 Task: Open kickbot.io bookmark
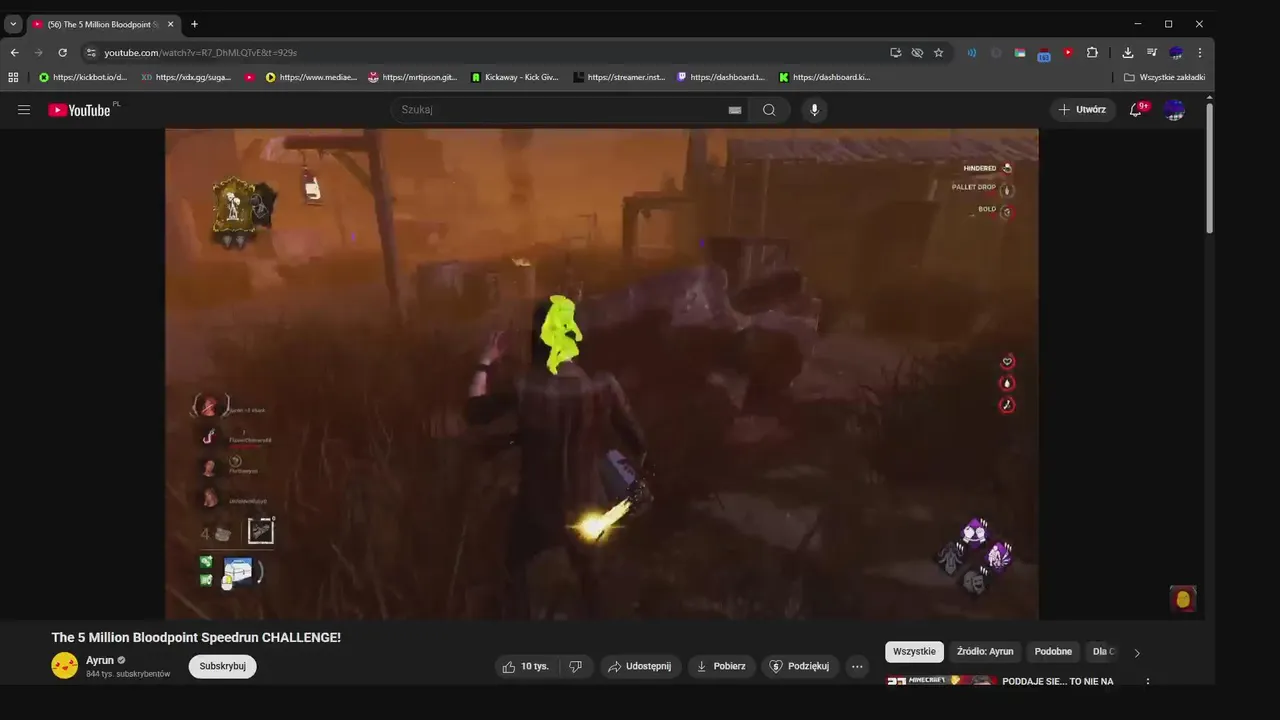point(83,77)
